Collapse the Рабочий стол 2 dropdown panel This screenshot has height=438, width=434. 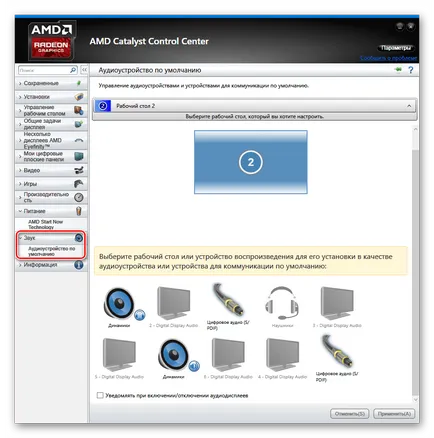pos(409,106)
